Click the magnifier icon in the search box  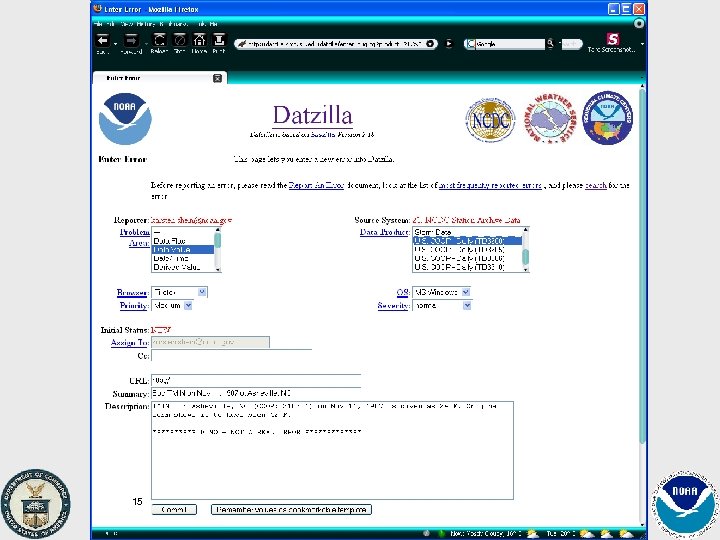[550, 44]
